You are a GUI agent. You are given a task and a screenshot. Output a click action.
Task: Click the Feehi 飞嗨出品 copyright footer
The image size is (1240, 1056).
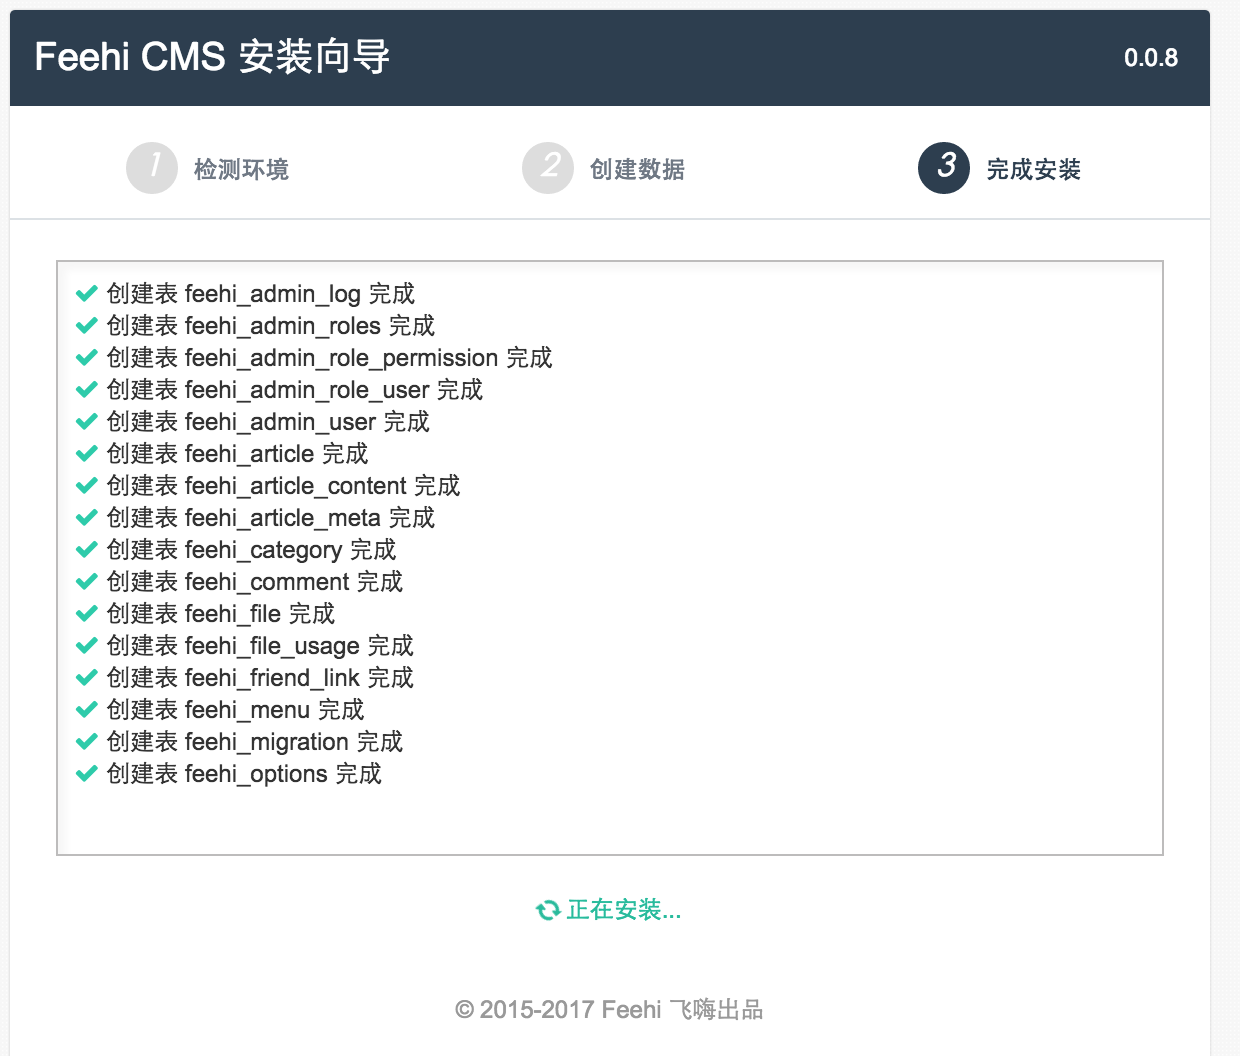pos(608,1010)
